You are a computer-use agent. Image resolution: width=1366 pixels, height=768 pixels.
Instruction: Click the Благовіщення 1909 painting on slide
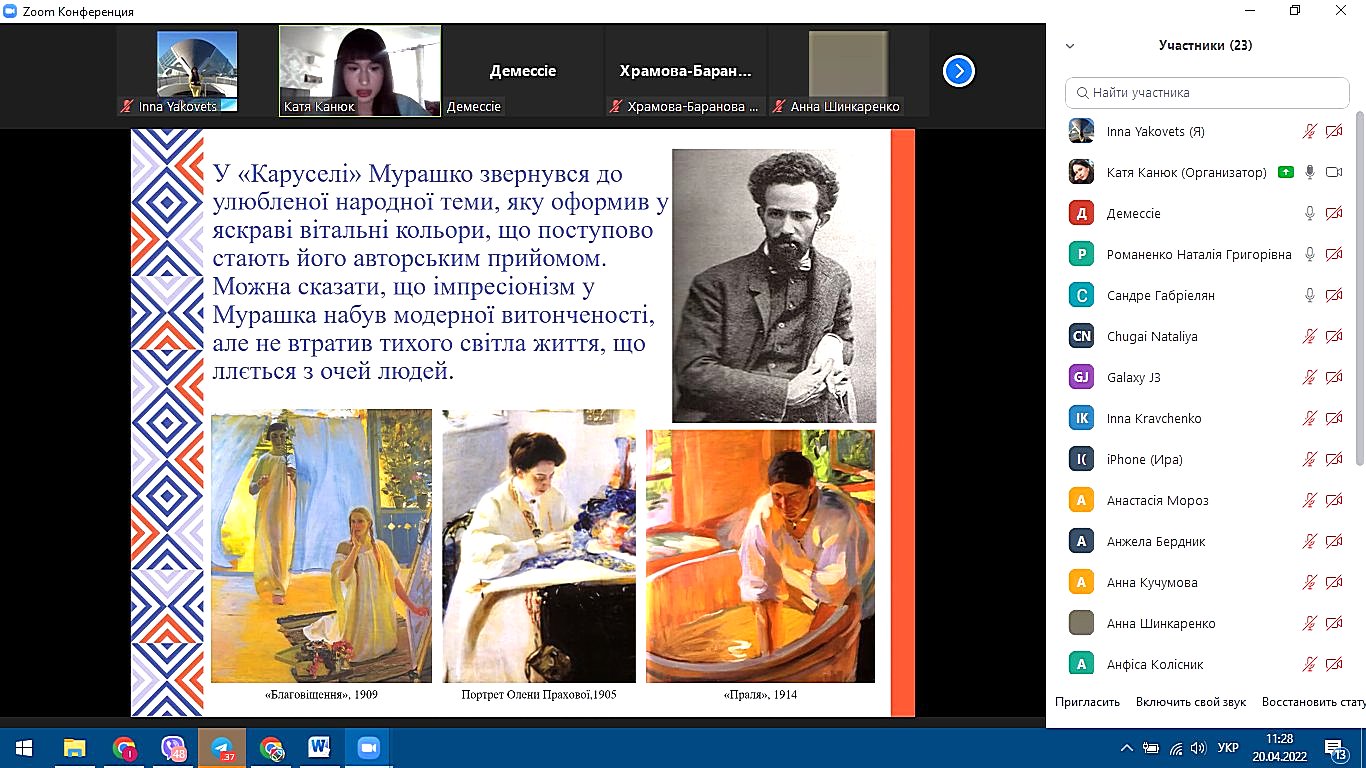pos(321,546)
